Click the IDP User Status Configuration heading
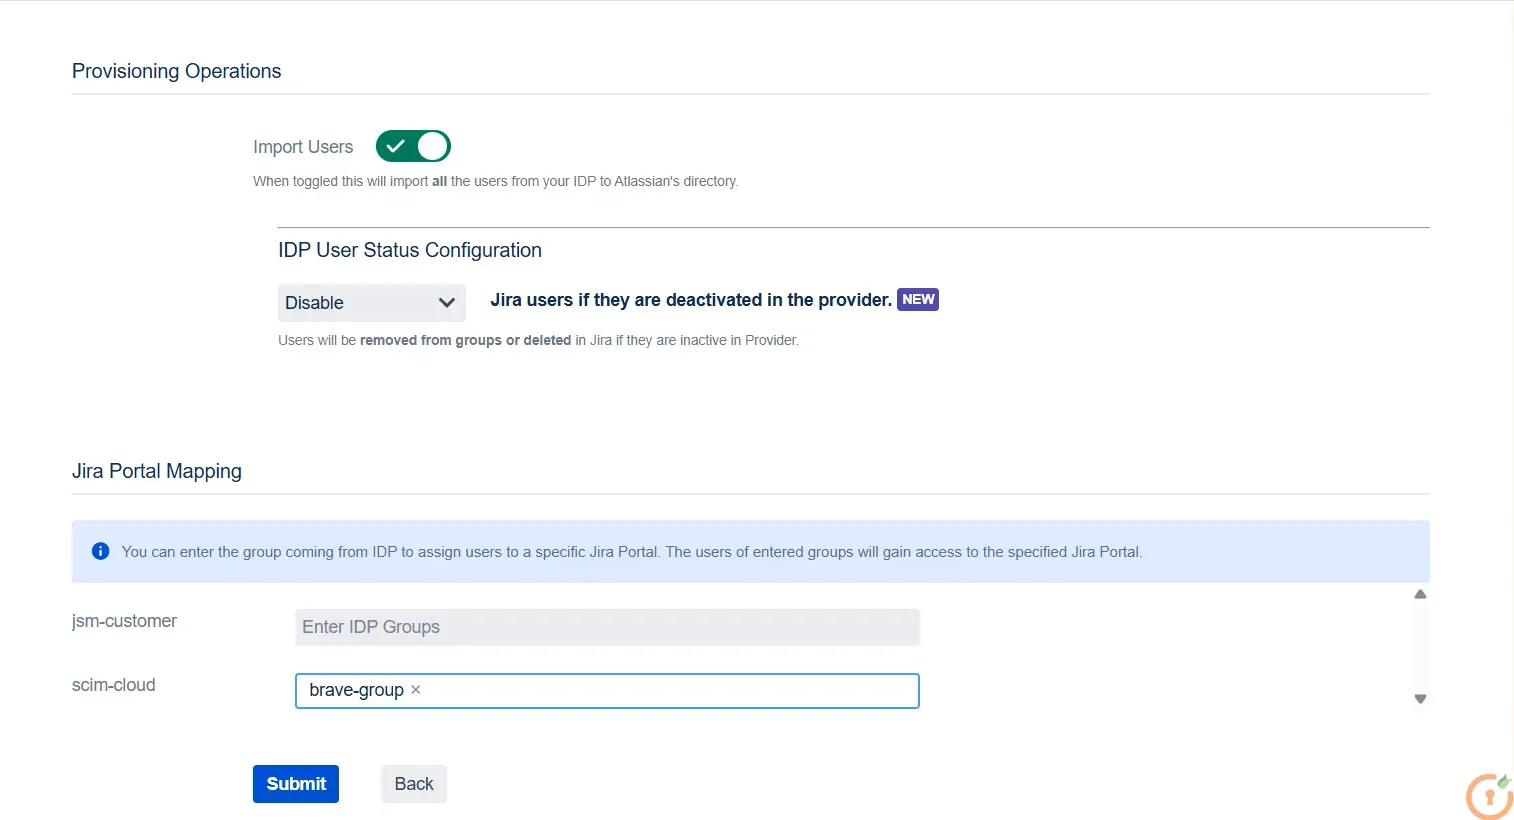Viewport: 1514px width, 820px height. coord(410,250)
